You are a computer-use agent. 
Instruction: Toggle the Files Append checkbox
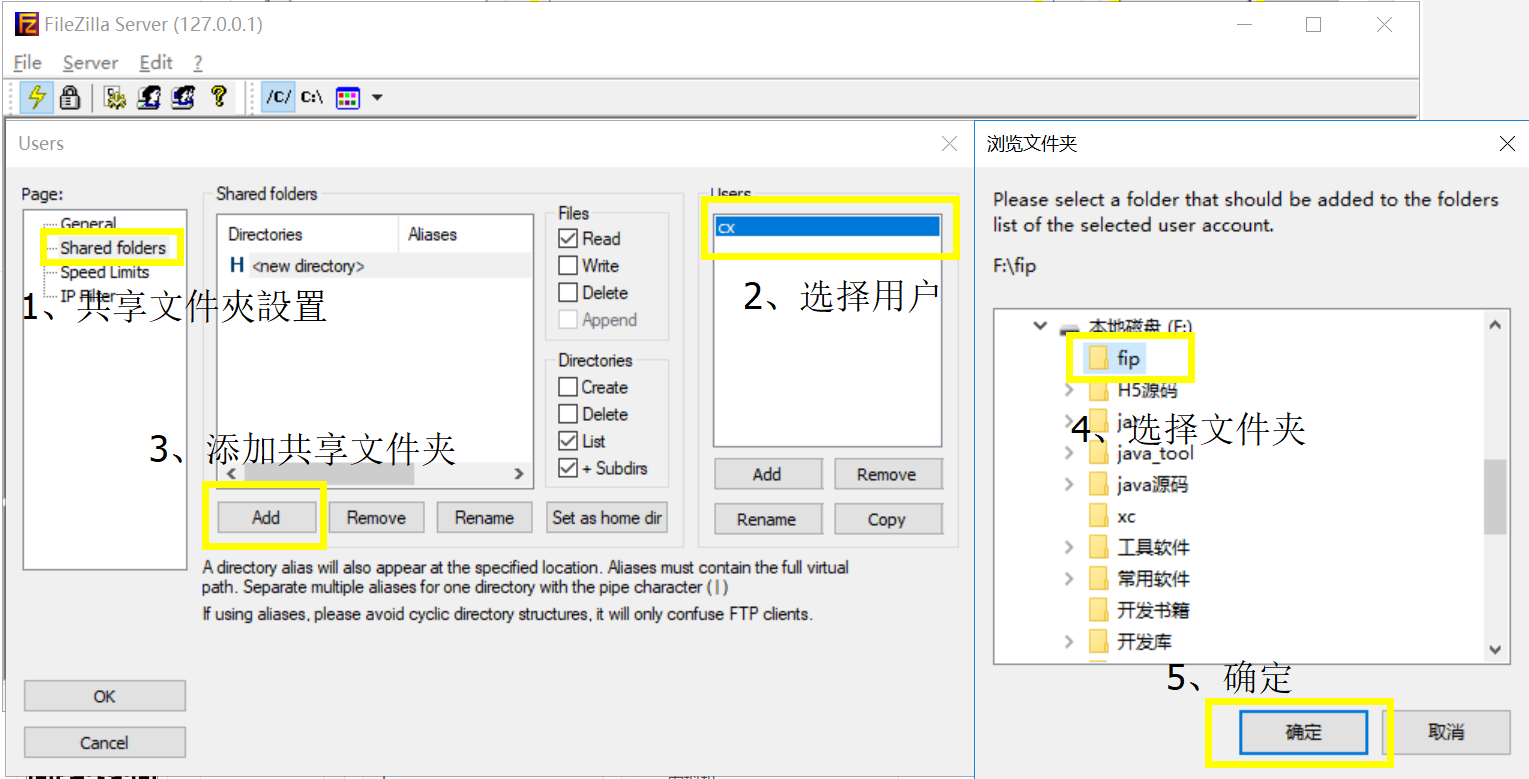pos(568,319)
